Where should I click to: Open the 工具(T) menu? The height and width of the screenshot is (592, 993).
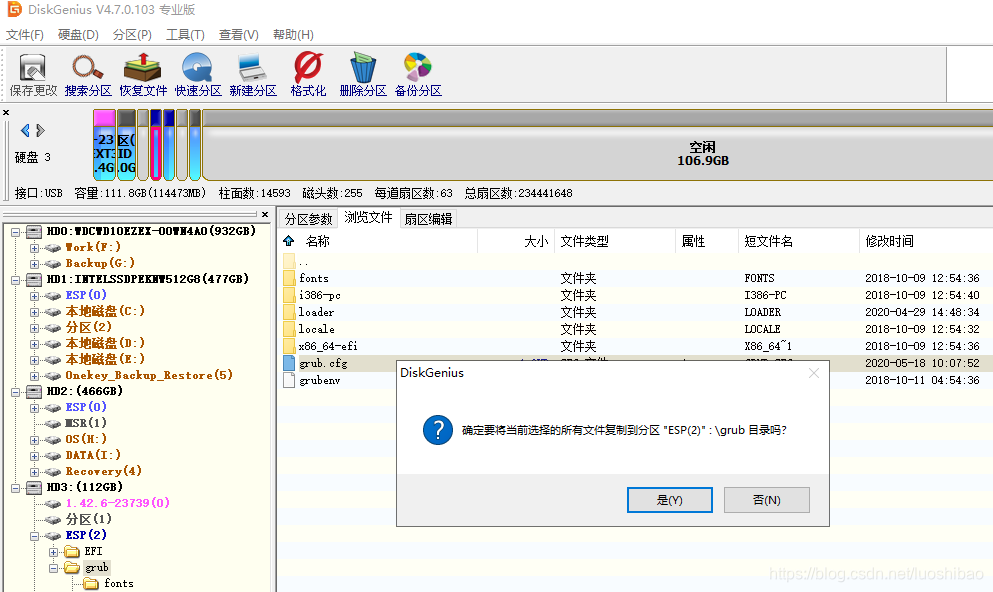coord(185,35)
